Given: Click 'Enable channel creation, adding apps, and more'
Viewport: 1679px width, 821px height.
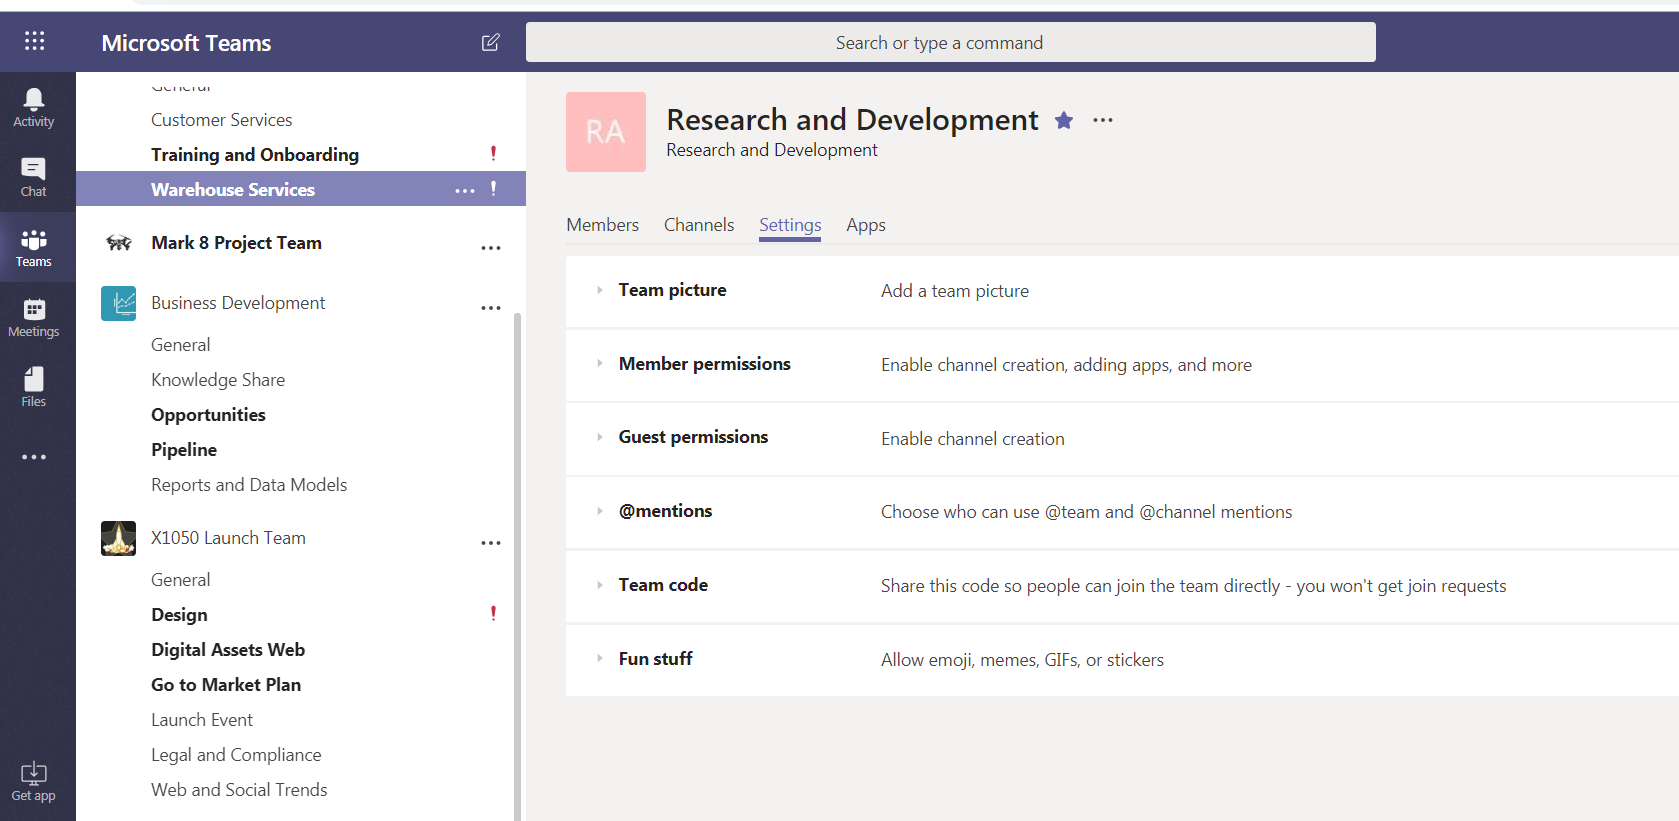Looking at the screenshot, I should pyautogui.click(x=1066, y=365).
